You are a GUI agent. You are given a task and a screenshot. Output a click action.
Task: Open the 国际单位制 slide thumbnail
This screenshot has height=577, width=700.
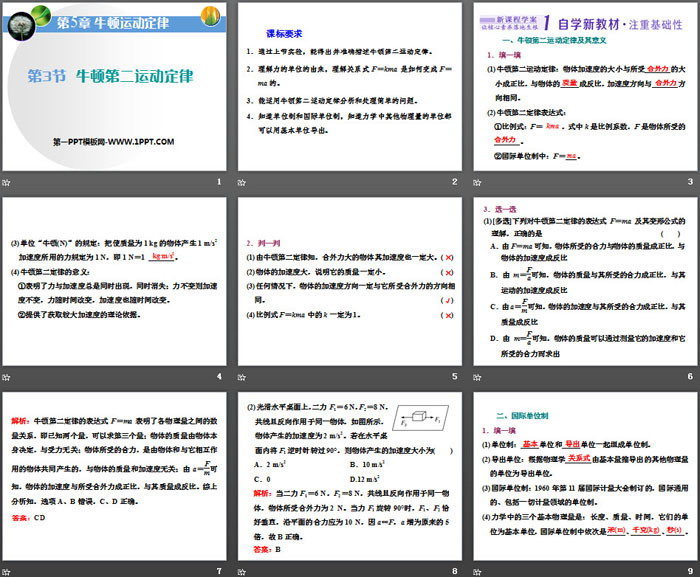point(583,474)
